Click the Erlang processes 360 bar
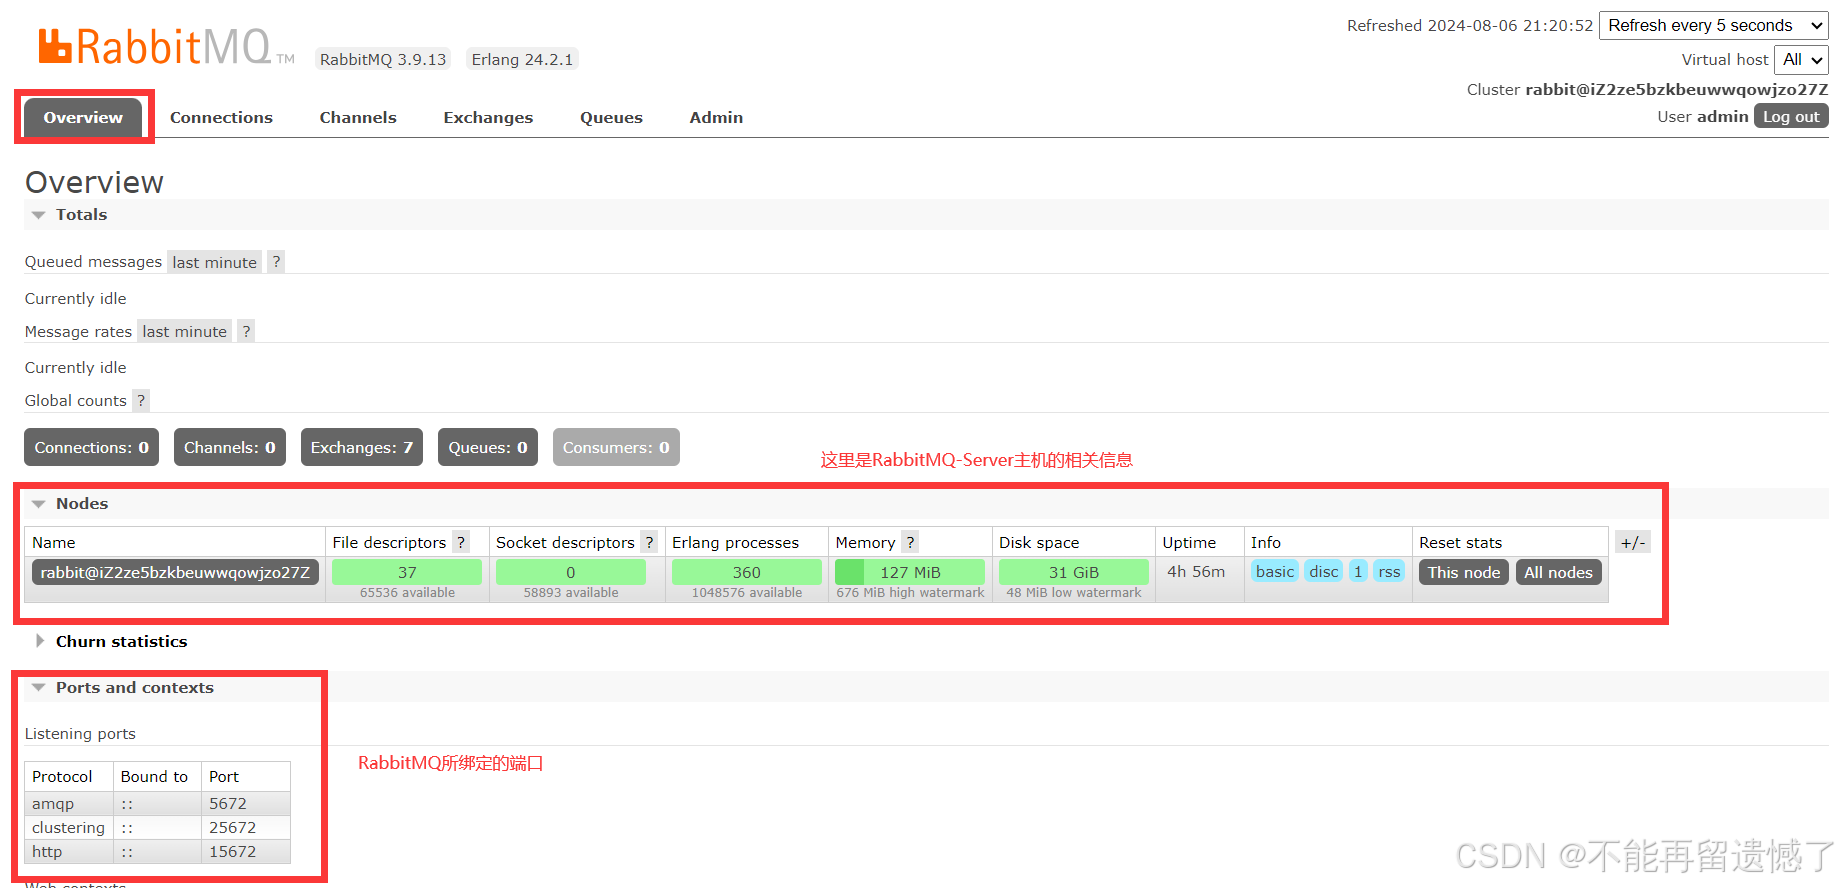 pos(747,572)
